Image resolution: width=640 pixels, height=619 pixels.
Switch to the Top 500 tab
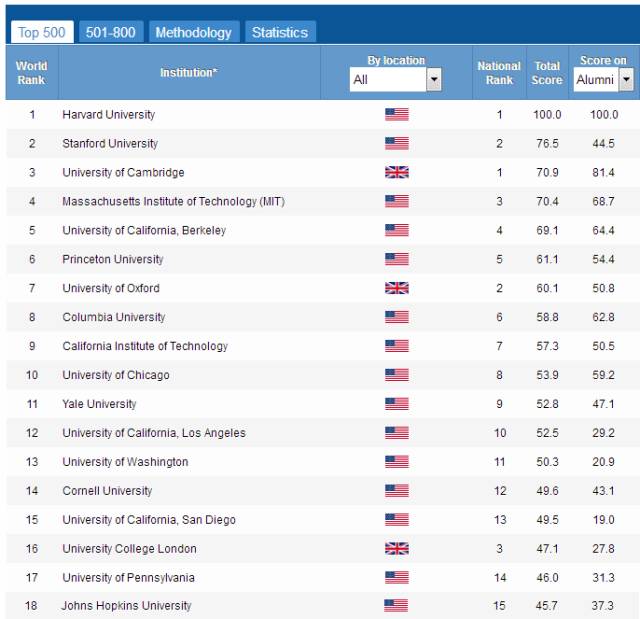[x=42, y=32]
